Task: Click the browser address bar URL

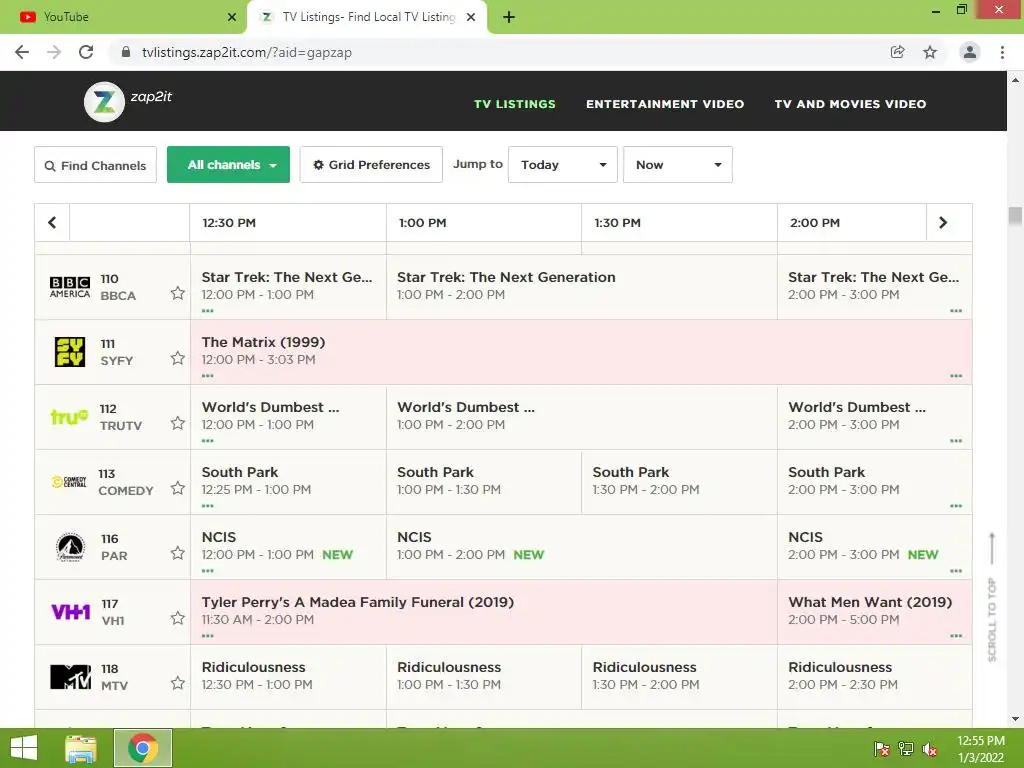Action: click(247, 52)
